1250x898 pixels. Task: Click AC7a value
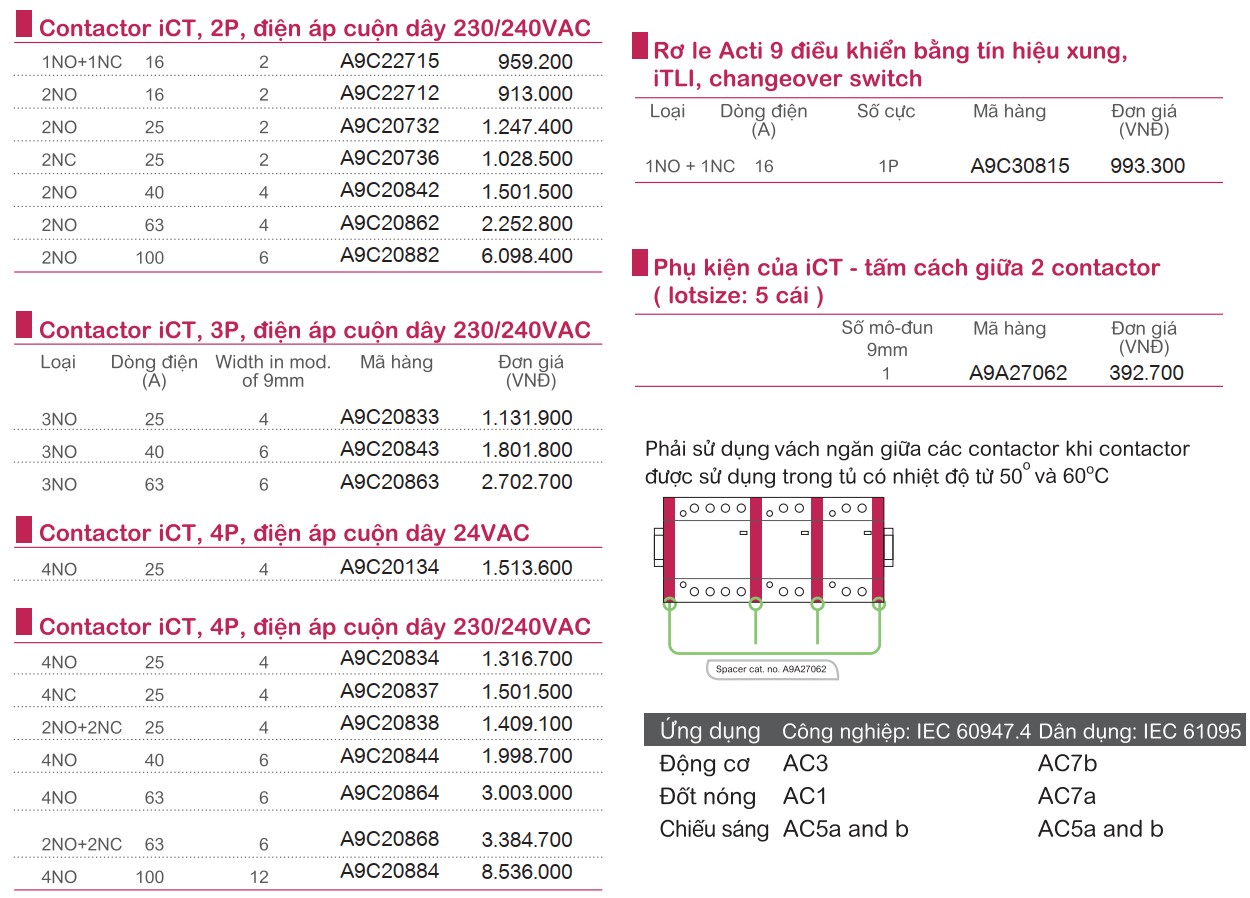tap(1067, 797)
